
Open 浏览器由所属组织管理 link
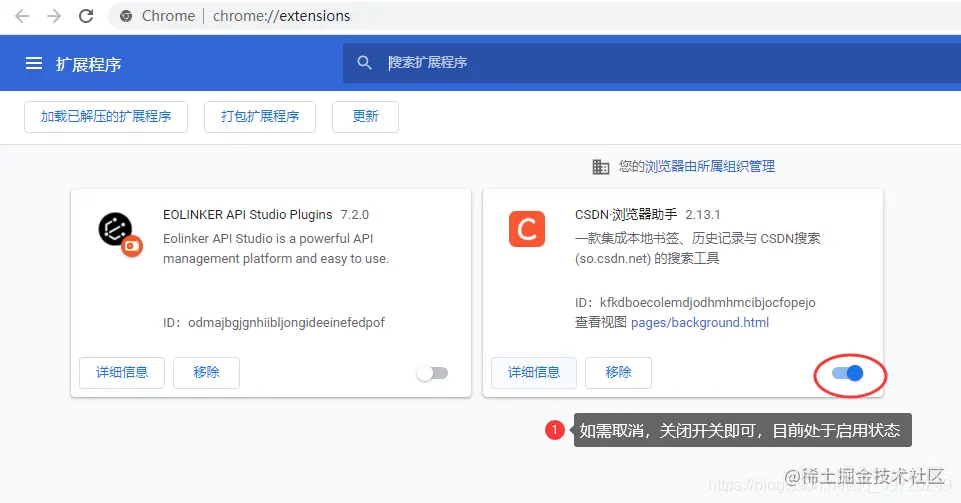(710, 167)
